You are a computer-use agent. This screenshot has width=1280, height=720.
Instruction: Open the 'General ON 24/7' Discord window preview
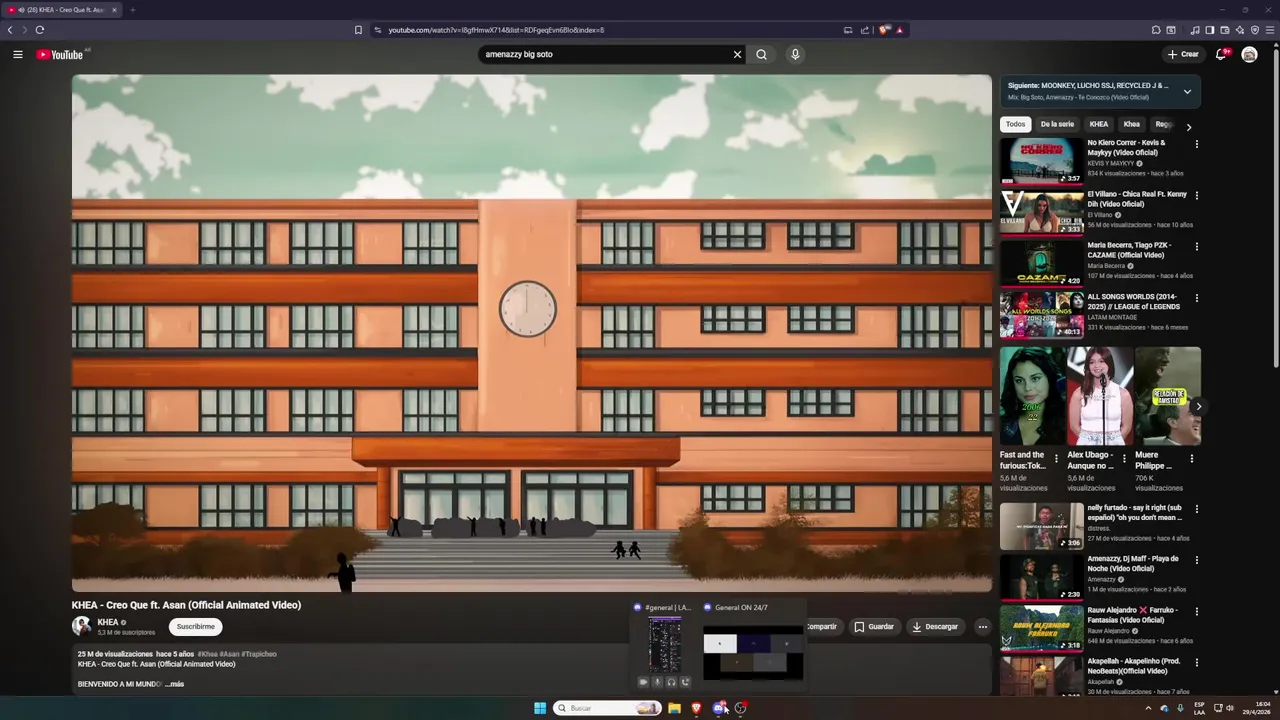pos(753,651)
